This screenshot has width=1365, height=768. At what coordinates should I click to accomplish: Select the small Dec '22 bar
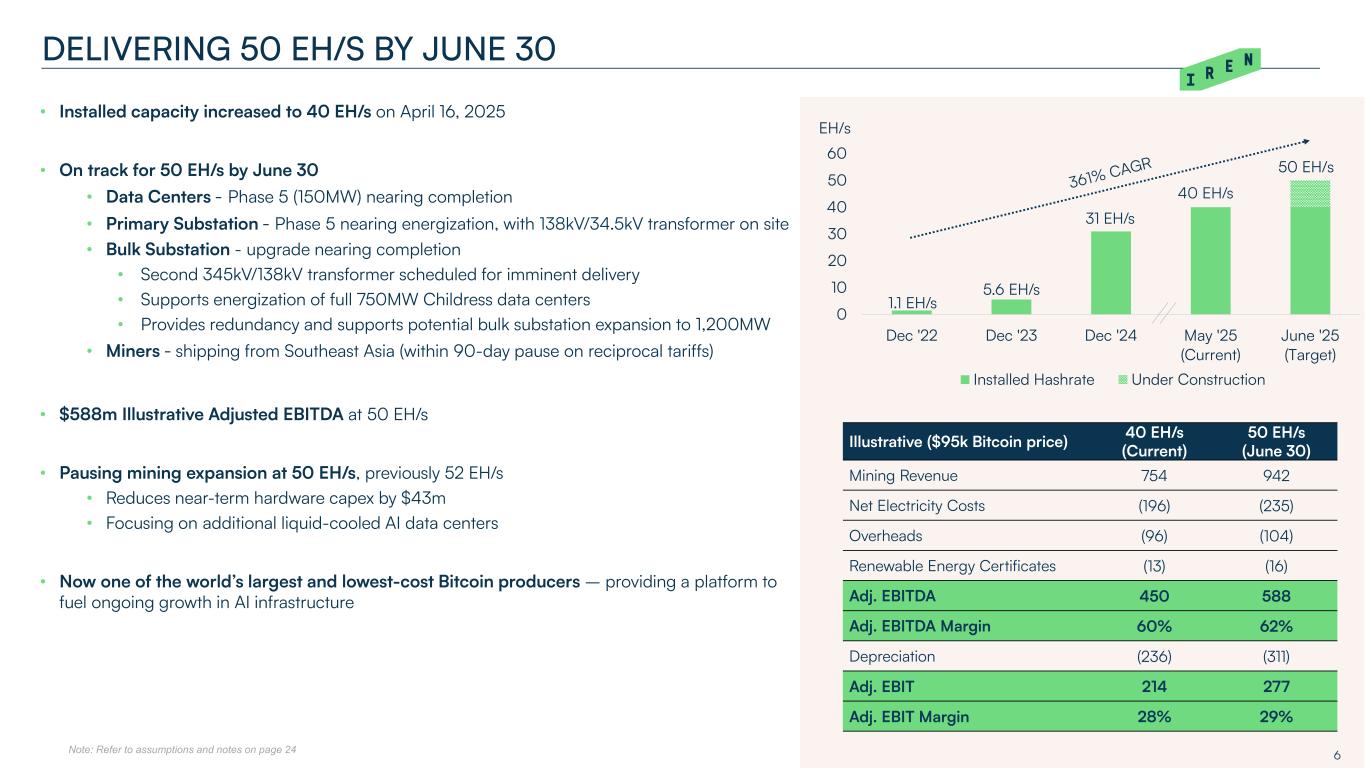[x=911, y=311]
